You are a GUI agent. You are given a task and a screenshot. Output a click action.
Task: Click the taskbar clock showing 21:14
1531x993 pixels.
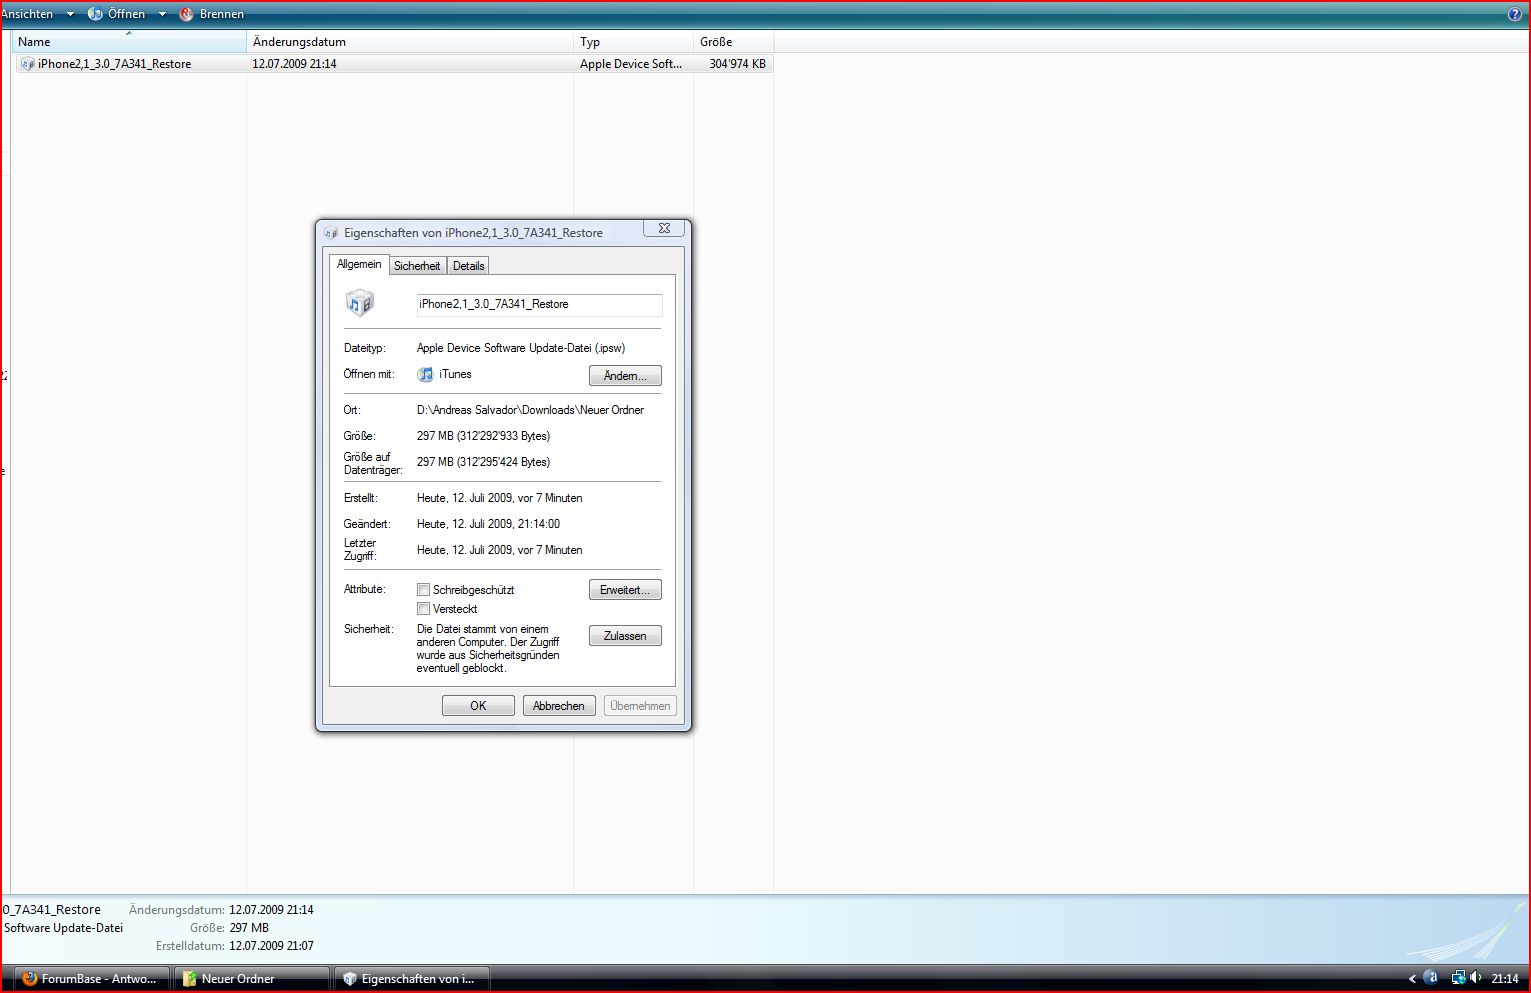(1504, 979)
